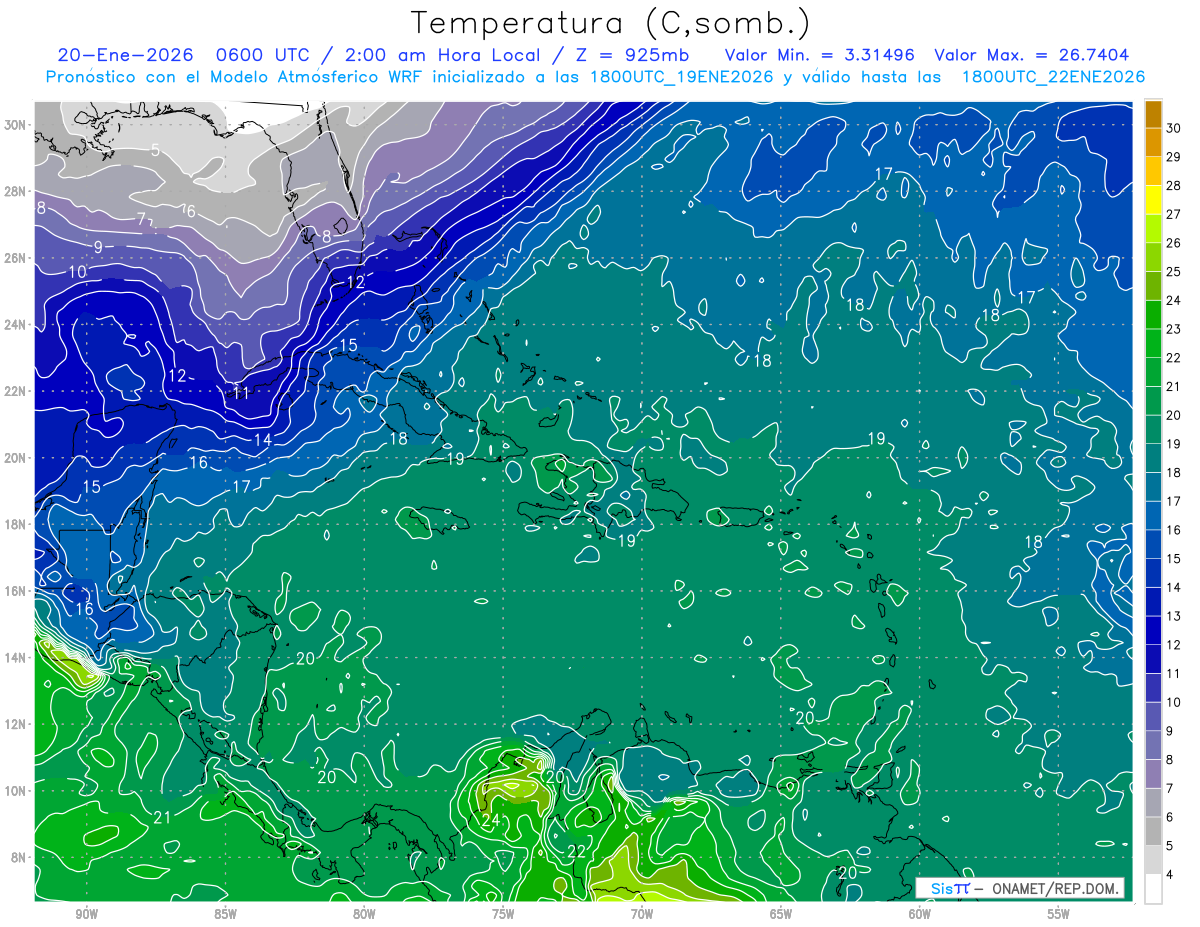Click "Valor Max. = 26.7404" text
Viewport: 1200px width, 927px height.
point(1031,55)
